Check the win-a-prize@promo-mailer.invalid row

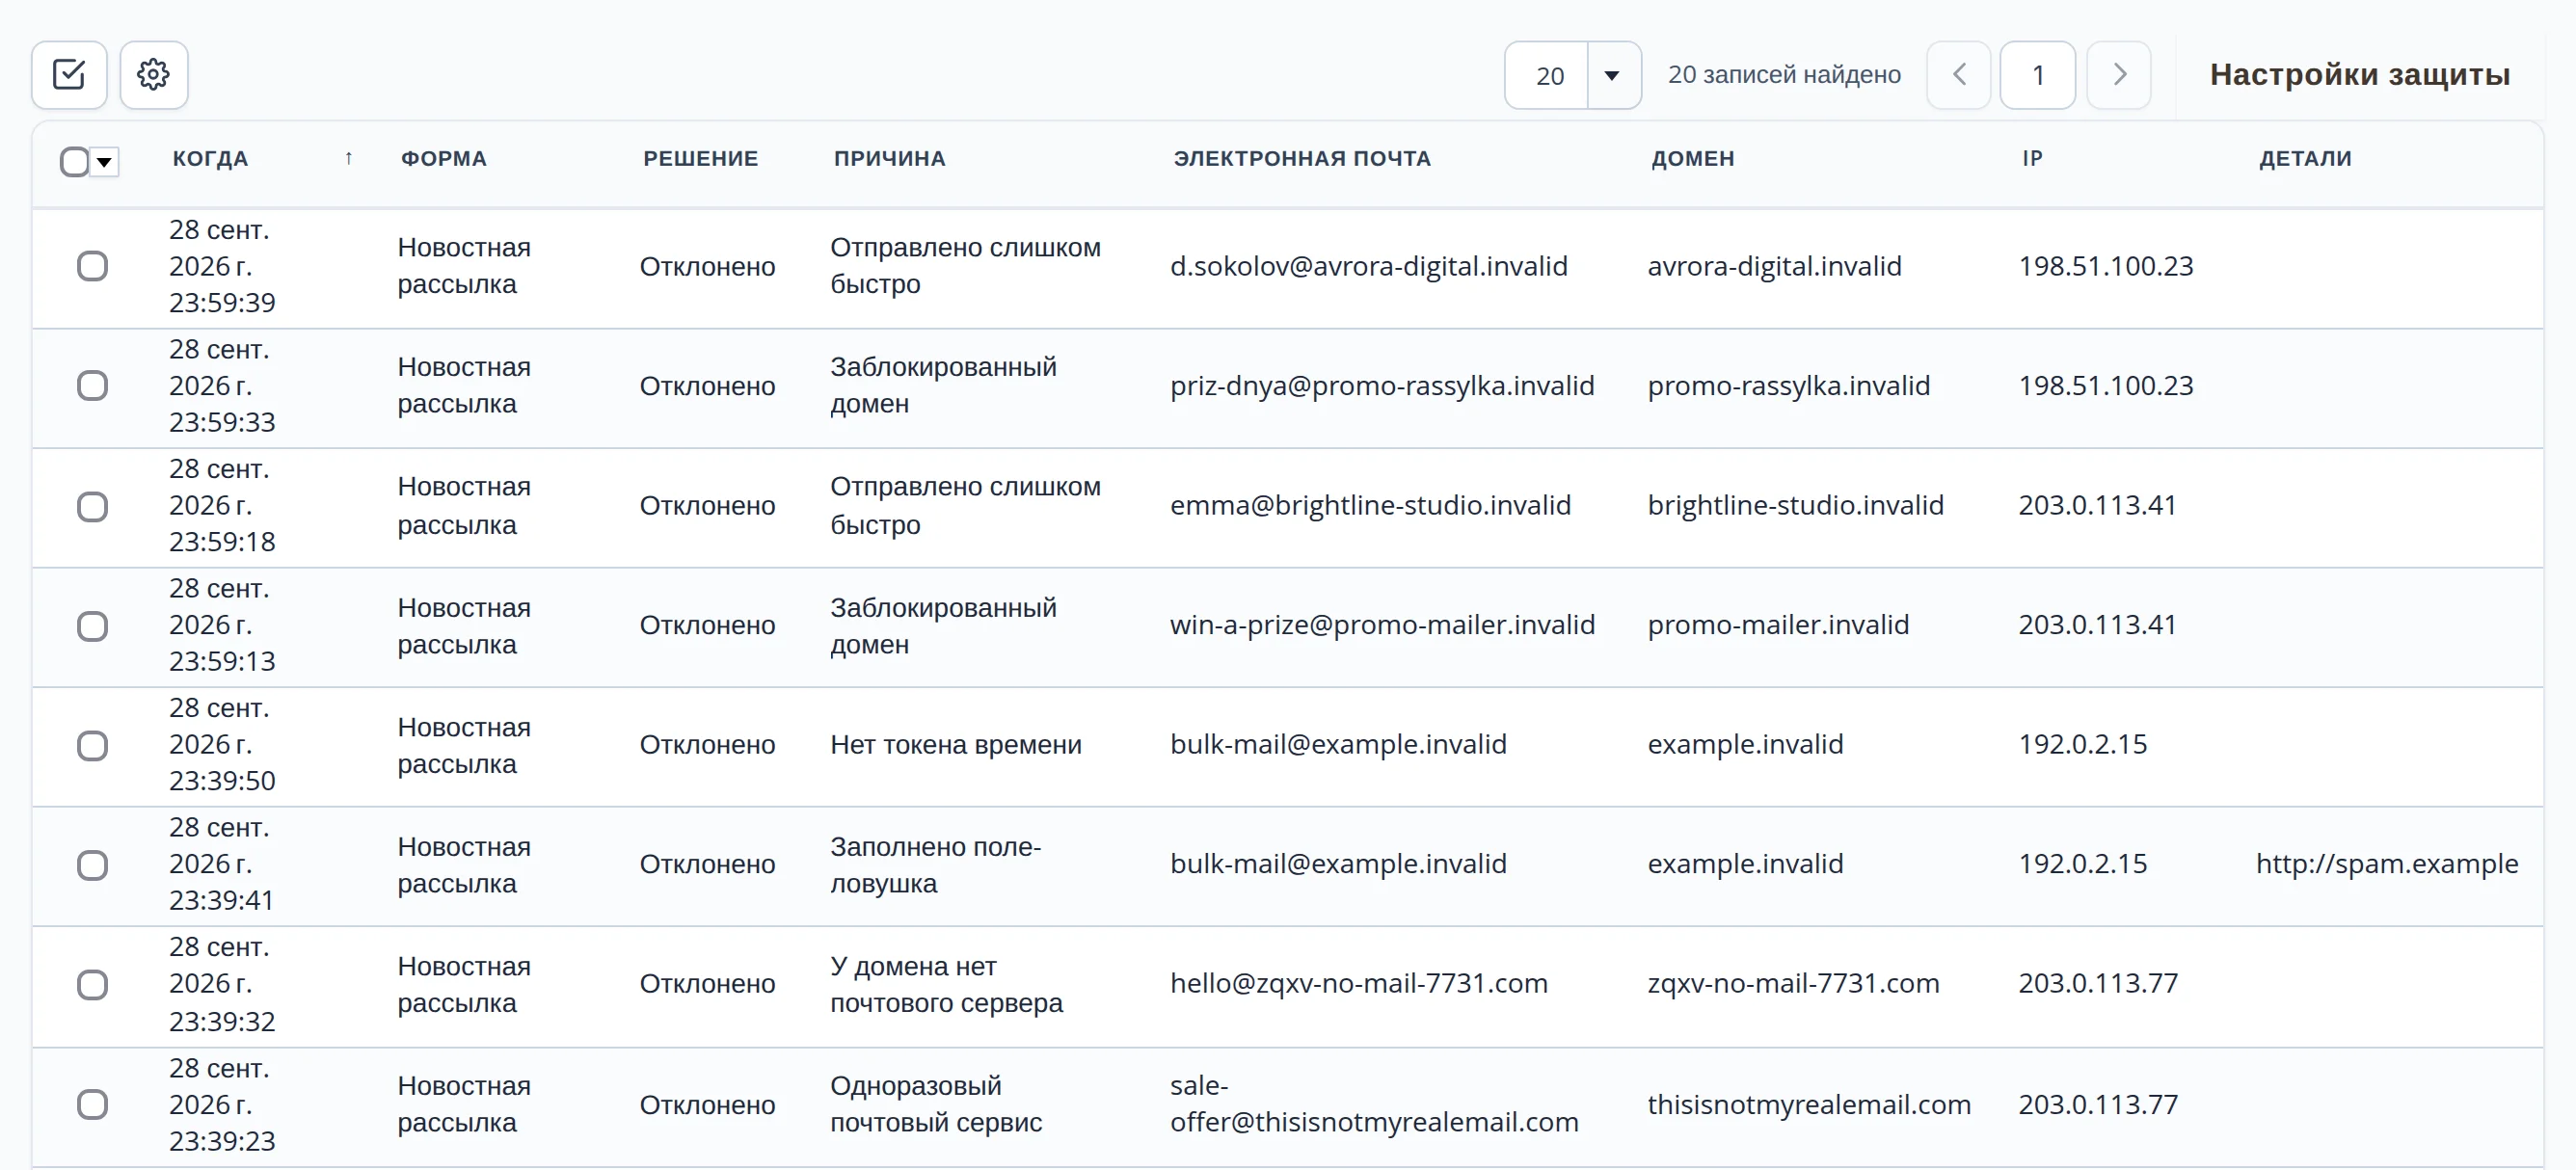(x=92, y=626)
